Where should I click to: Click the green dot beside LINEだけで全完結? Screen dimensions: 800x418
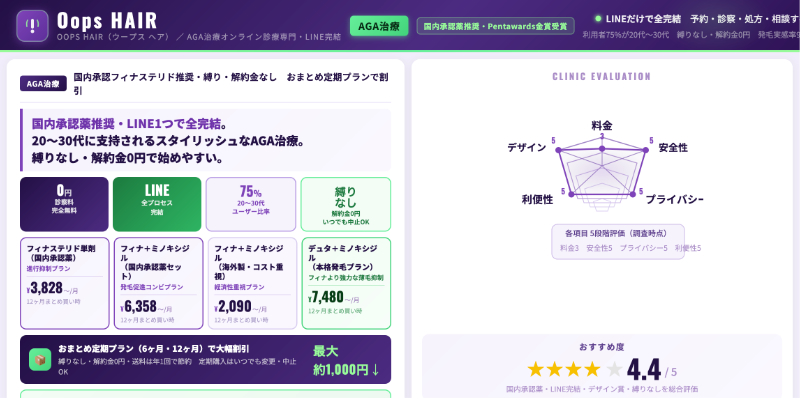click(x=598, y=18)
